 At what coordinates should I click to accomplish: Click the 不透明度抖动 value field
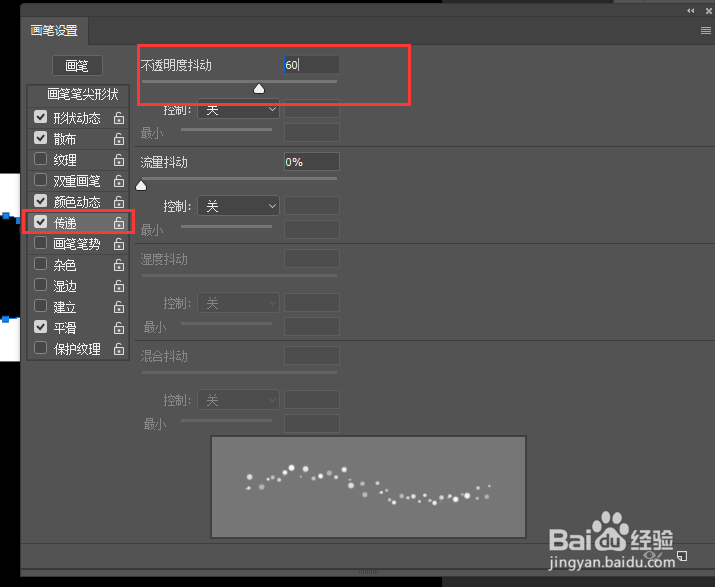click(x=312, y=65)
